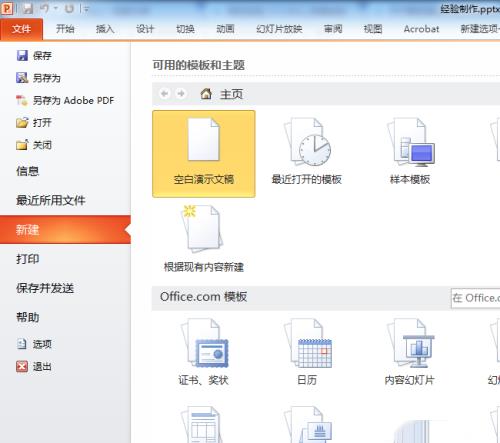Click the 另存为 Adobe PDF label
The width and height of the screenshot is (500, 443).
[x=73, y=100]
